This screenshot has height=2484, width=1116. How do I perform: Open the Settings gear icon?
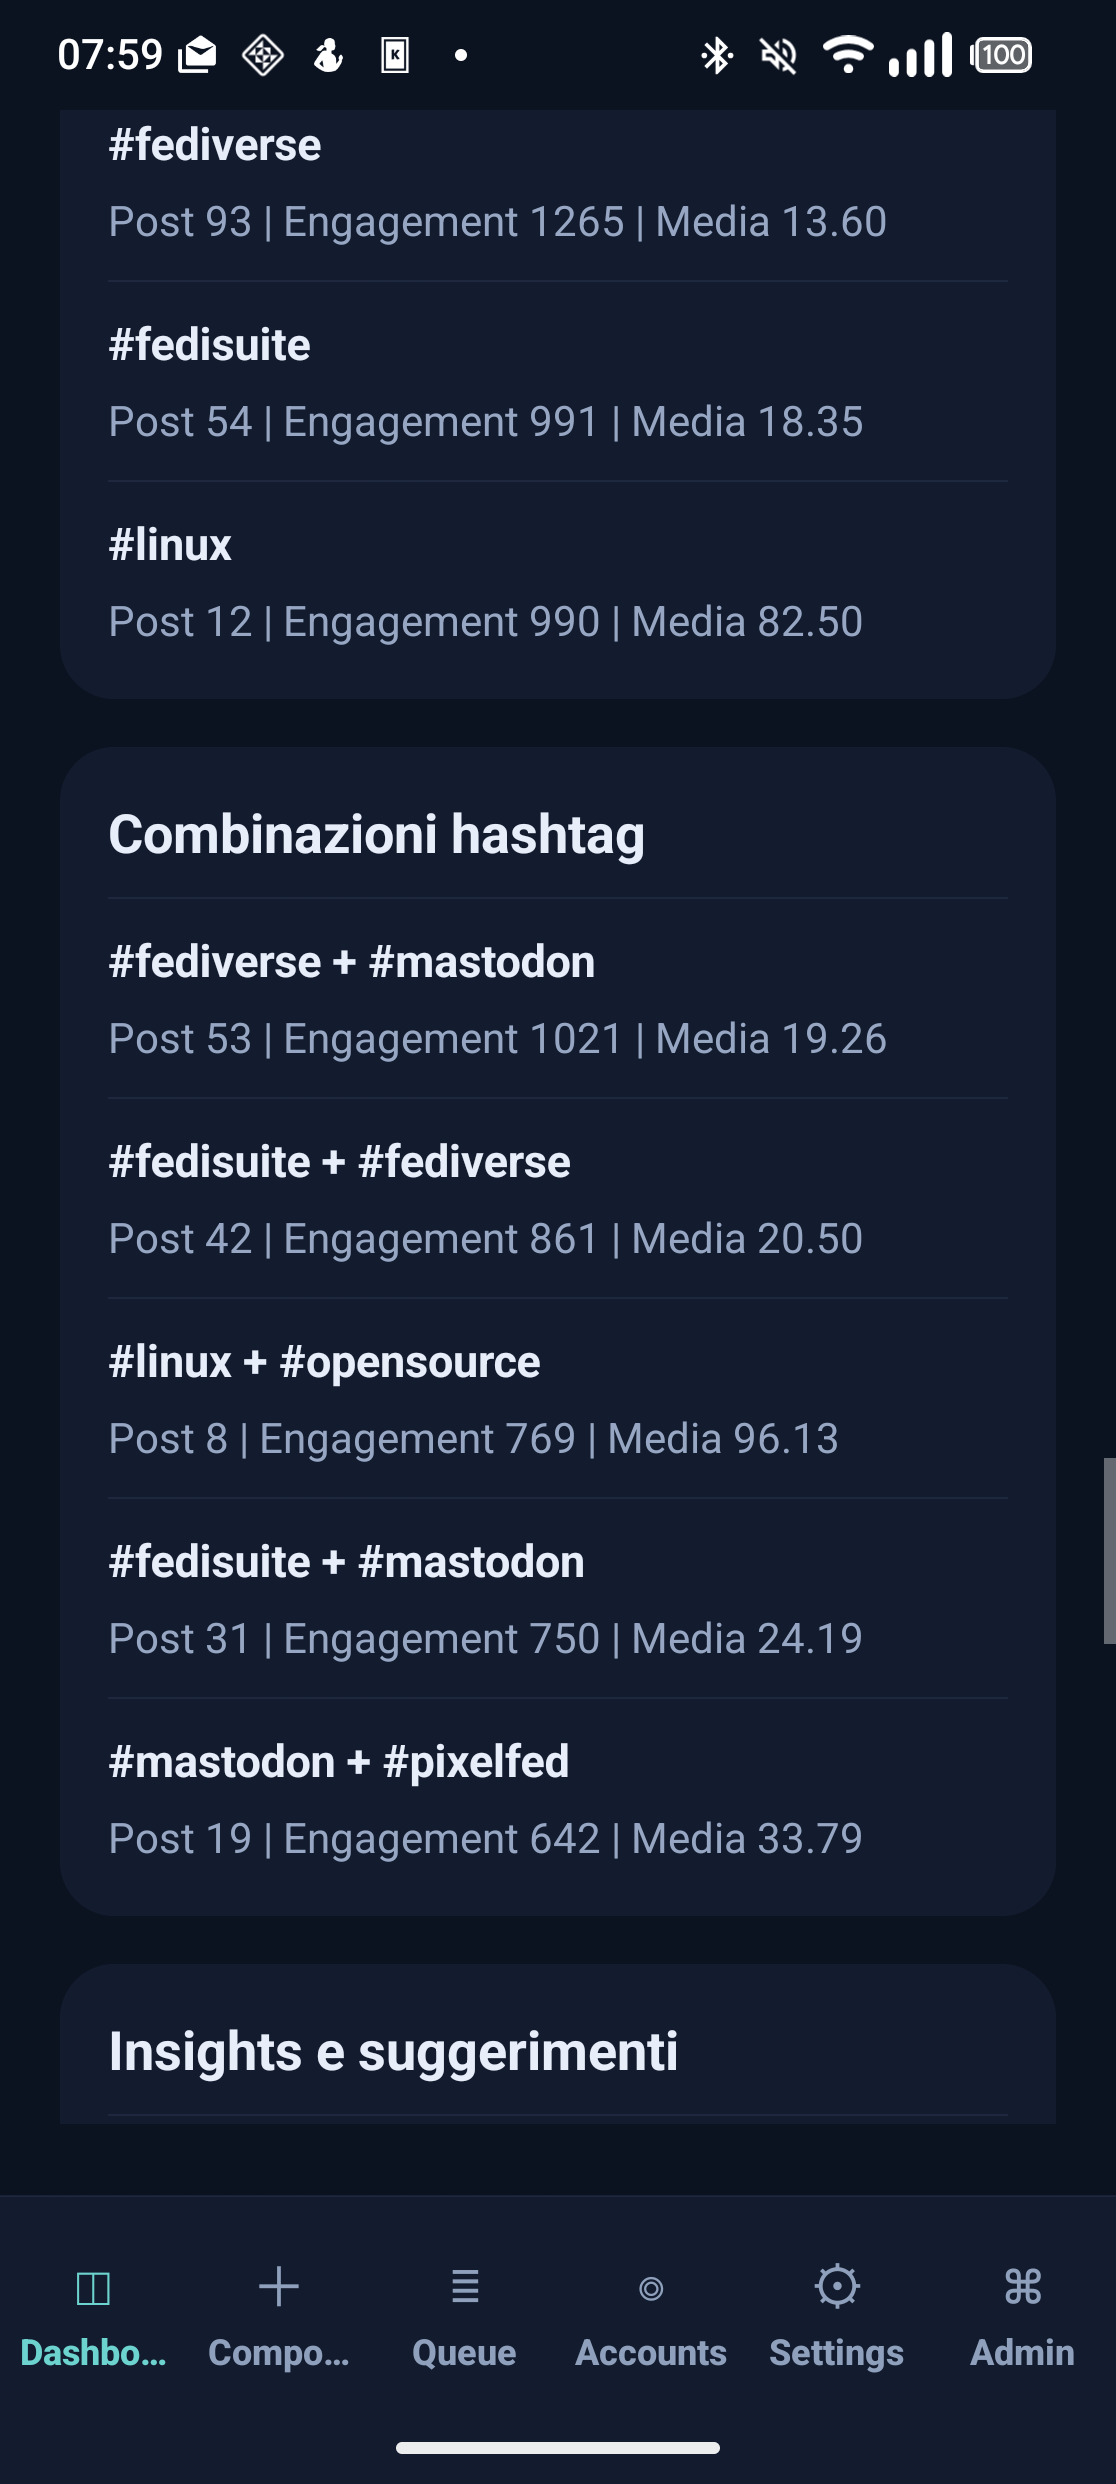pyautogui.click(x=837, y=2286)
